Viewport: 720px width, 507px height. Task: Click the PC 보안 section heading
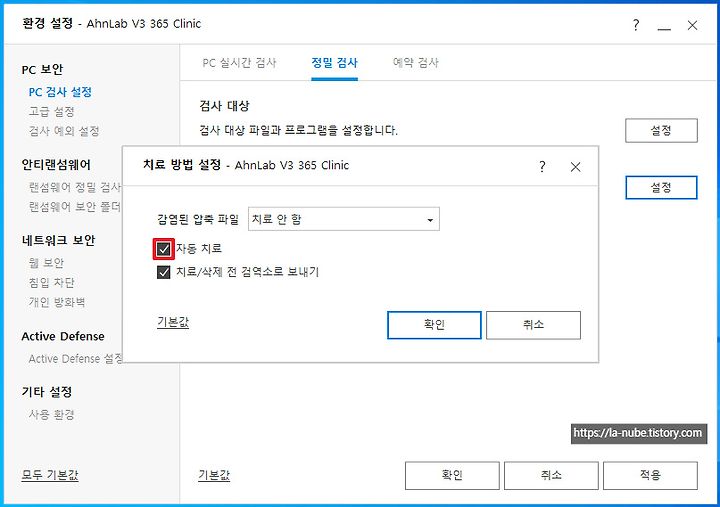[42, 69]
